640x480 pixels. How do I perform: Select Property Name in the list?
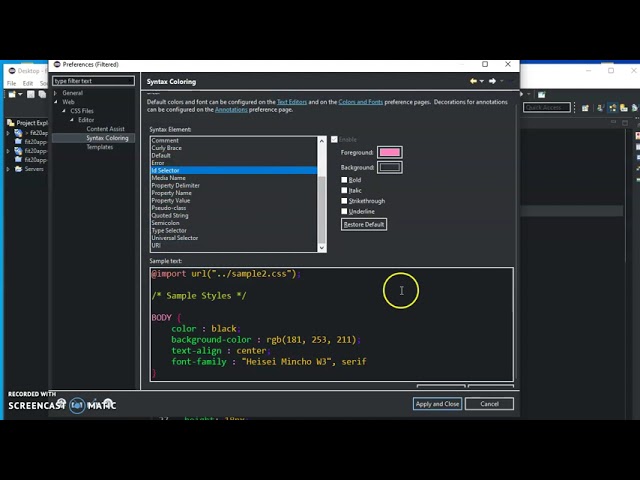point(234,193)
